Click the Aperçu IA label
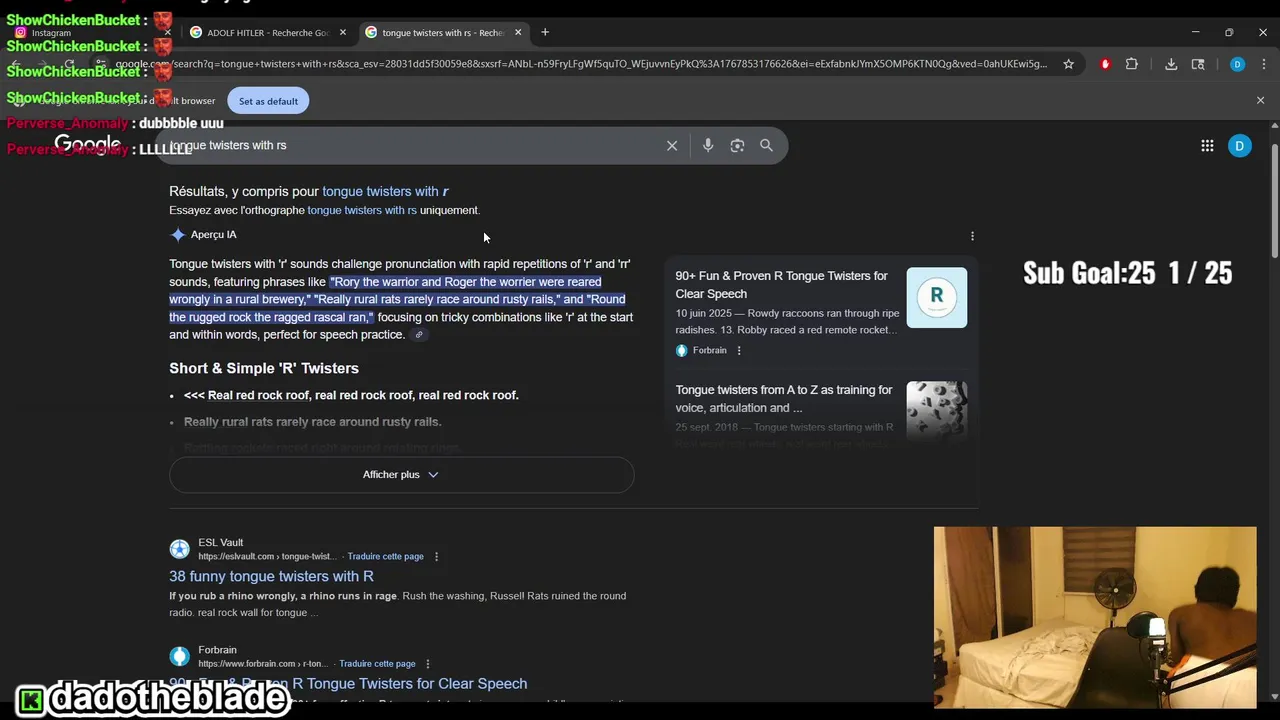The height and width of the screenshot is (720, 1280). [x=214, y=235]
